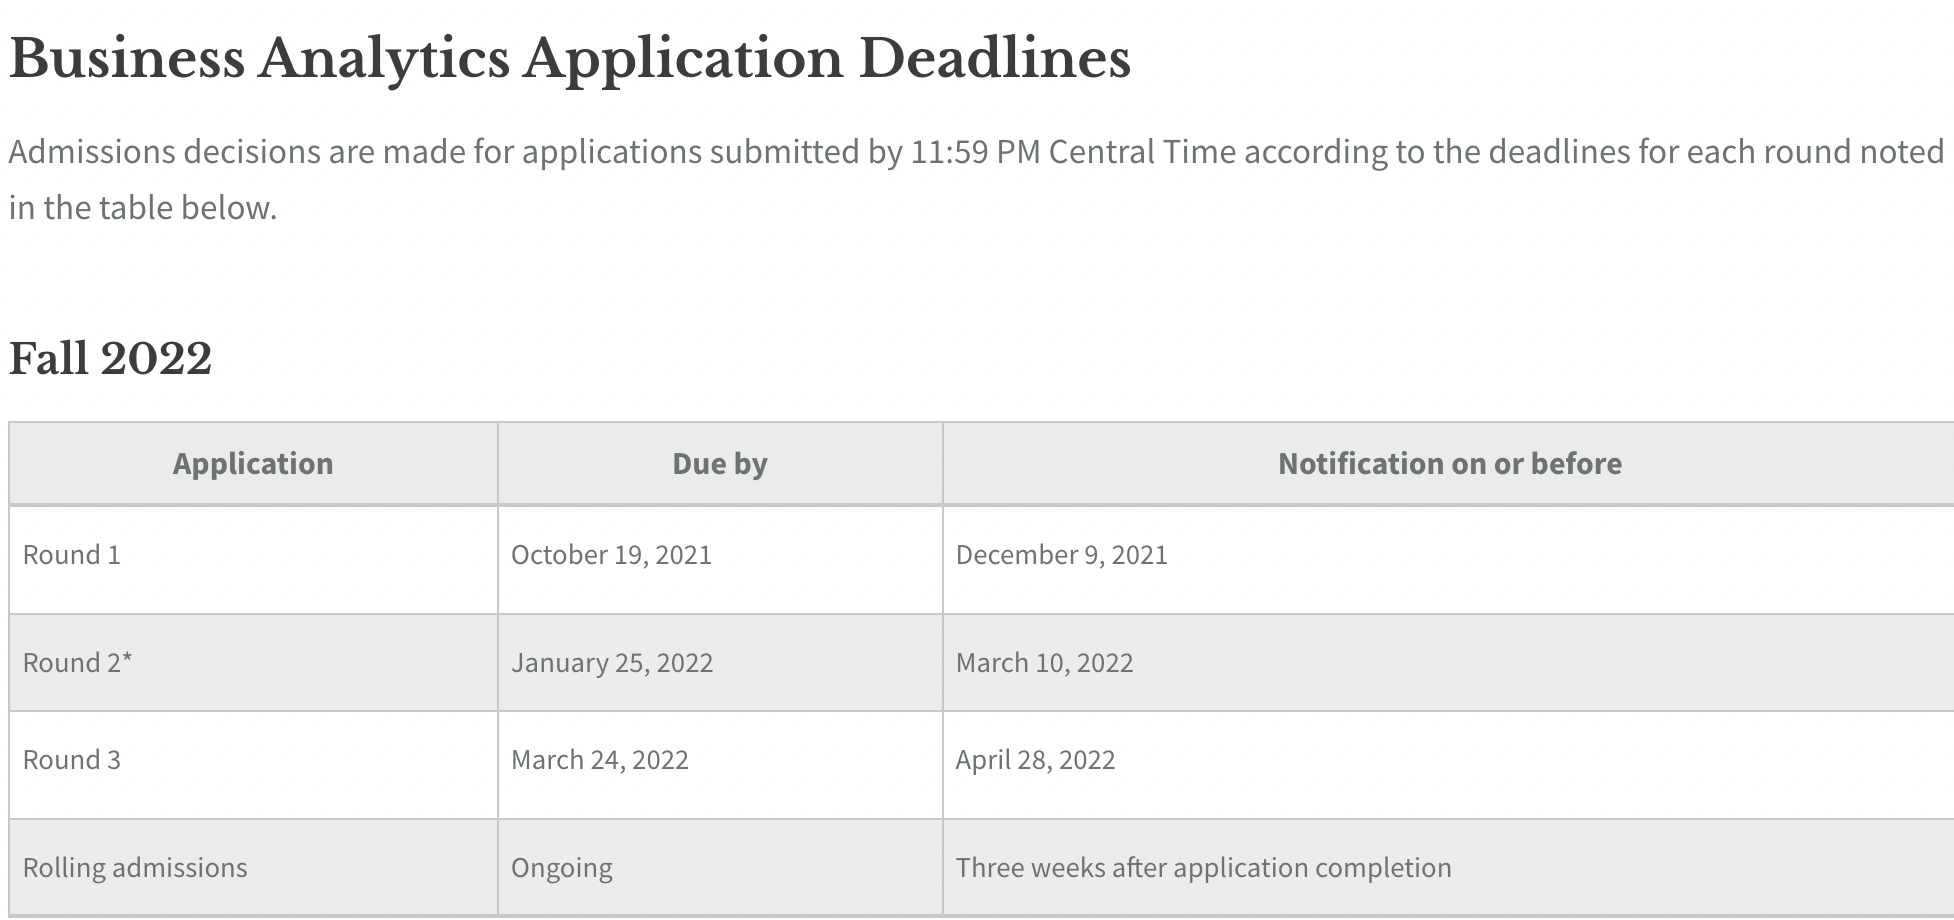Click the '11:59 PM Central Time' text

click(1073, 152)
